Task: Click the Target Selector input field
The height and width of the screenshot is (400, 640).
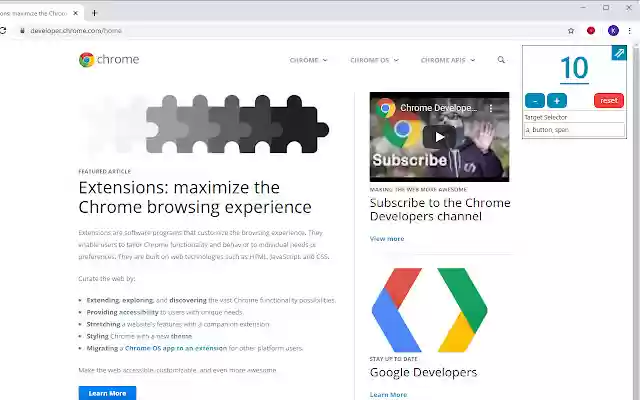Action: point(574,130)
